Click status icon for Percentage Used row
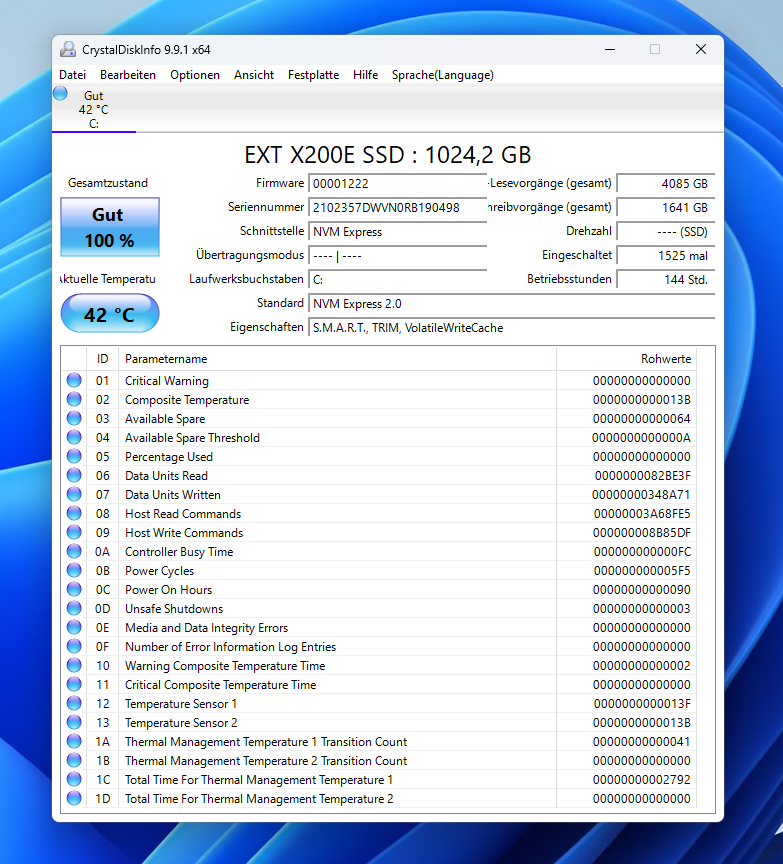This screenshot has height=864, width=783. pos(74,456)
